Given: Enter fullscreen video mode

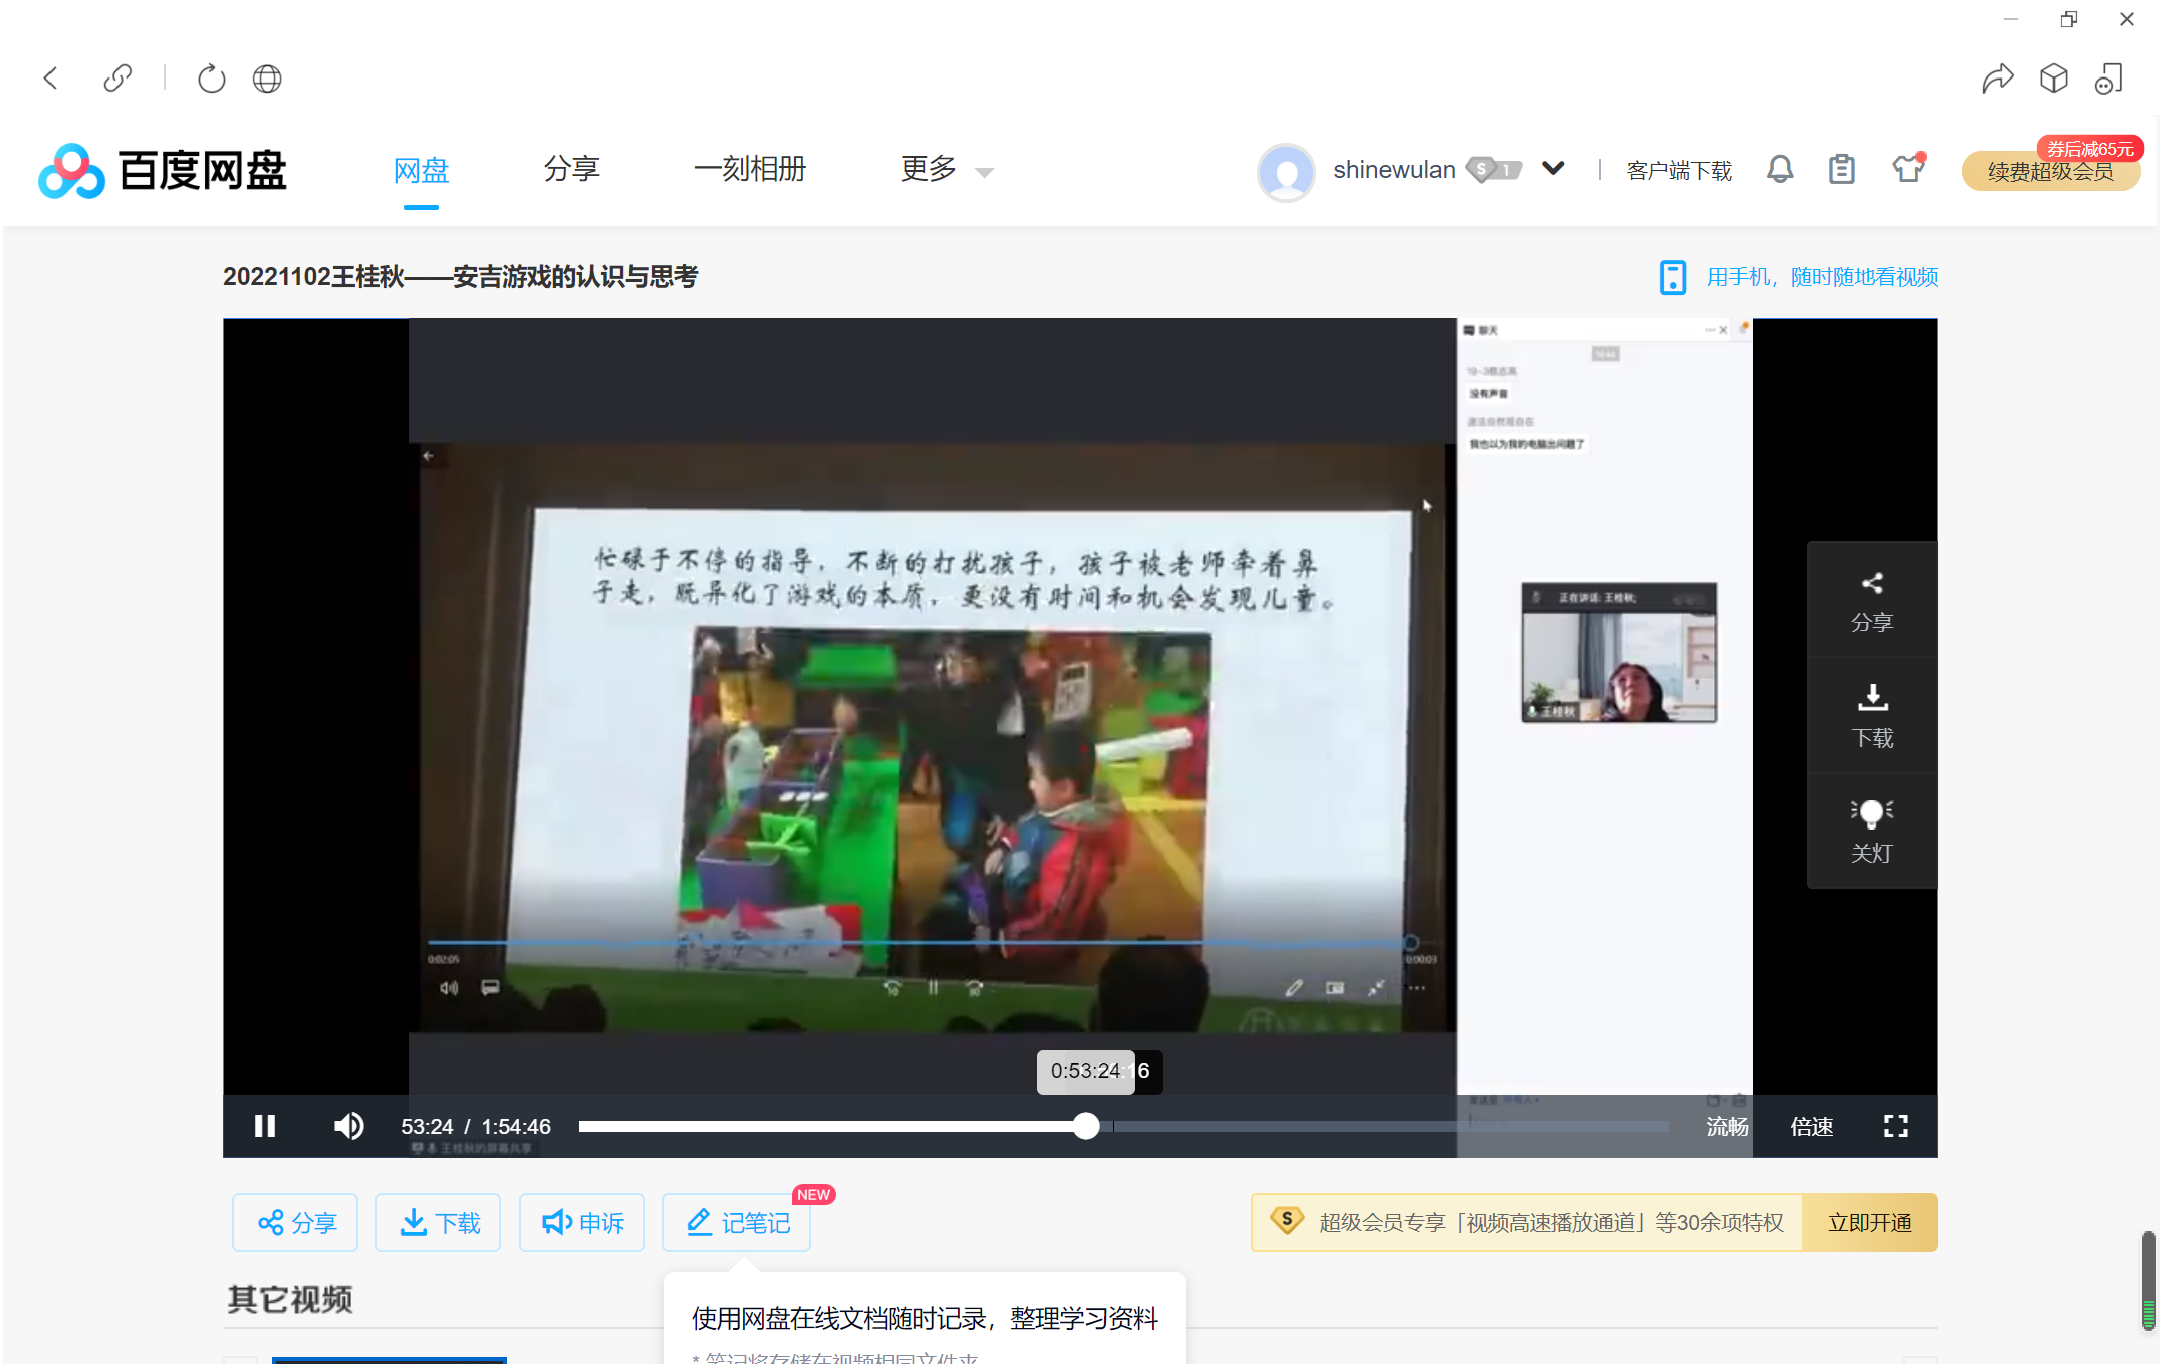Looking at the screenshot, I should coord(1895,1126).
